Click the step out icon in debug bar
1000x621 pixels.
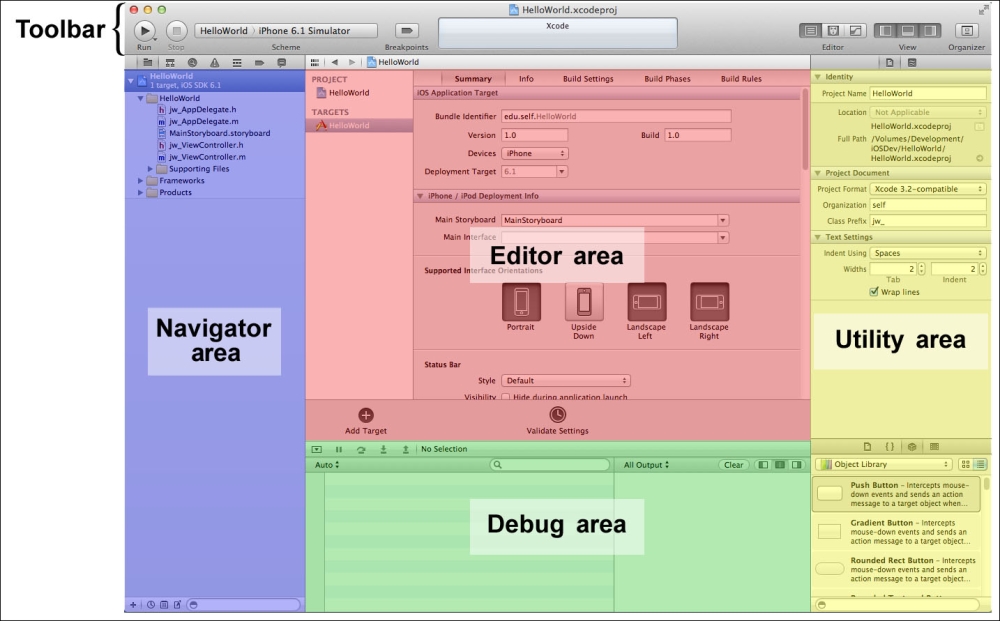405,449
